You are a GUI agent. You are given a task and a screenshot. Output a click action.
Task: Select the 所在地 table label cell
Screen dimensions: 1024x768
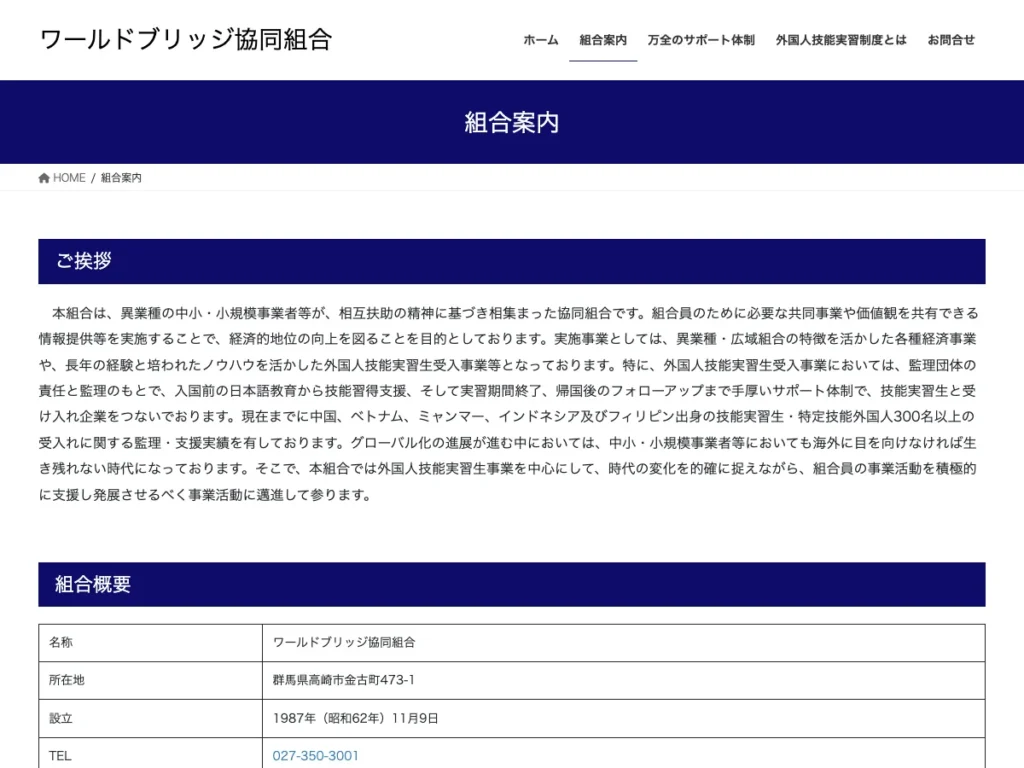[x=150, y=680]
